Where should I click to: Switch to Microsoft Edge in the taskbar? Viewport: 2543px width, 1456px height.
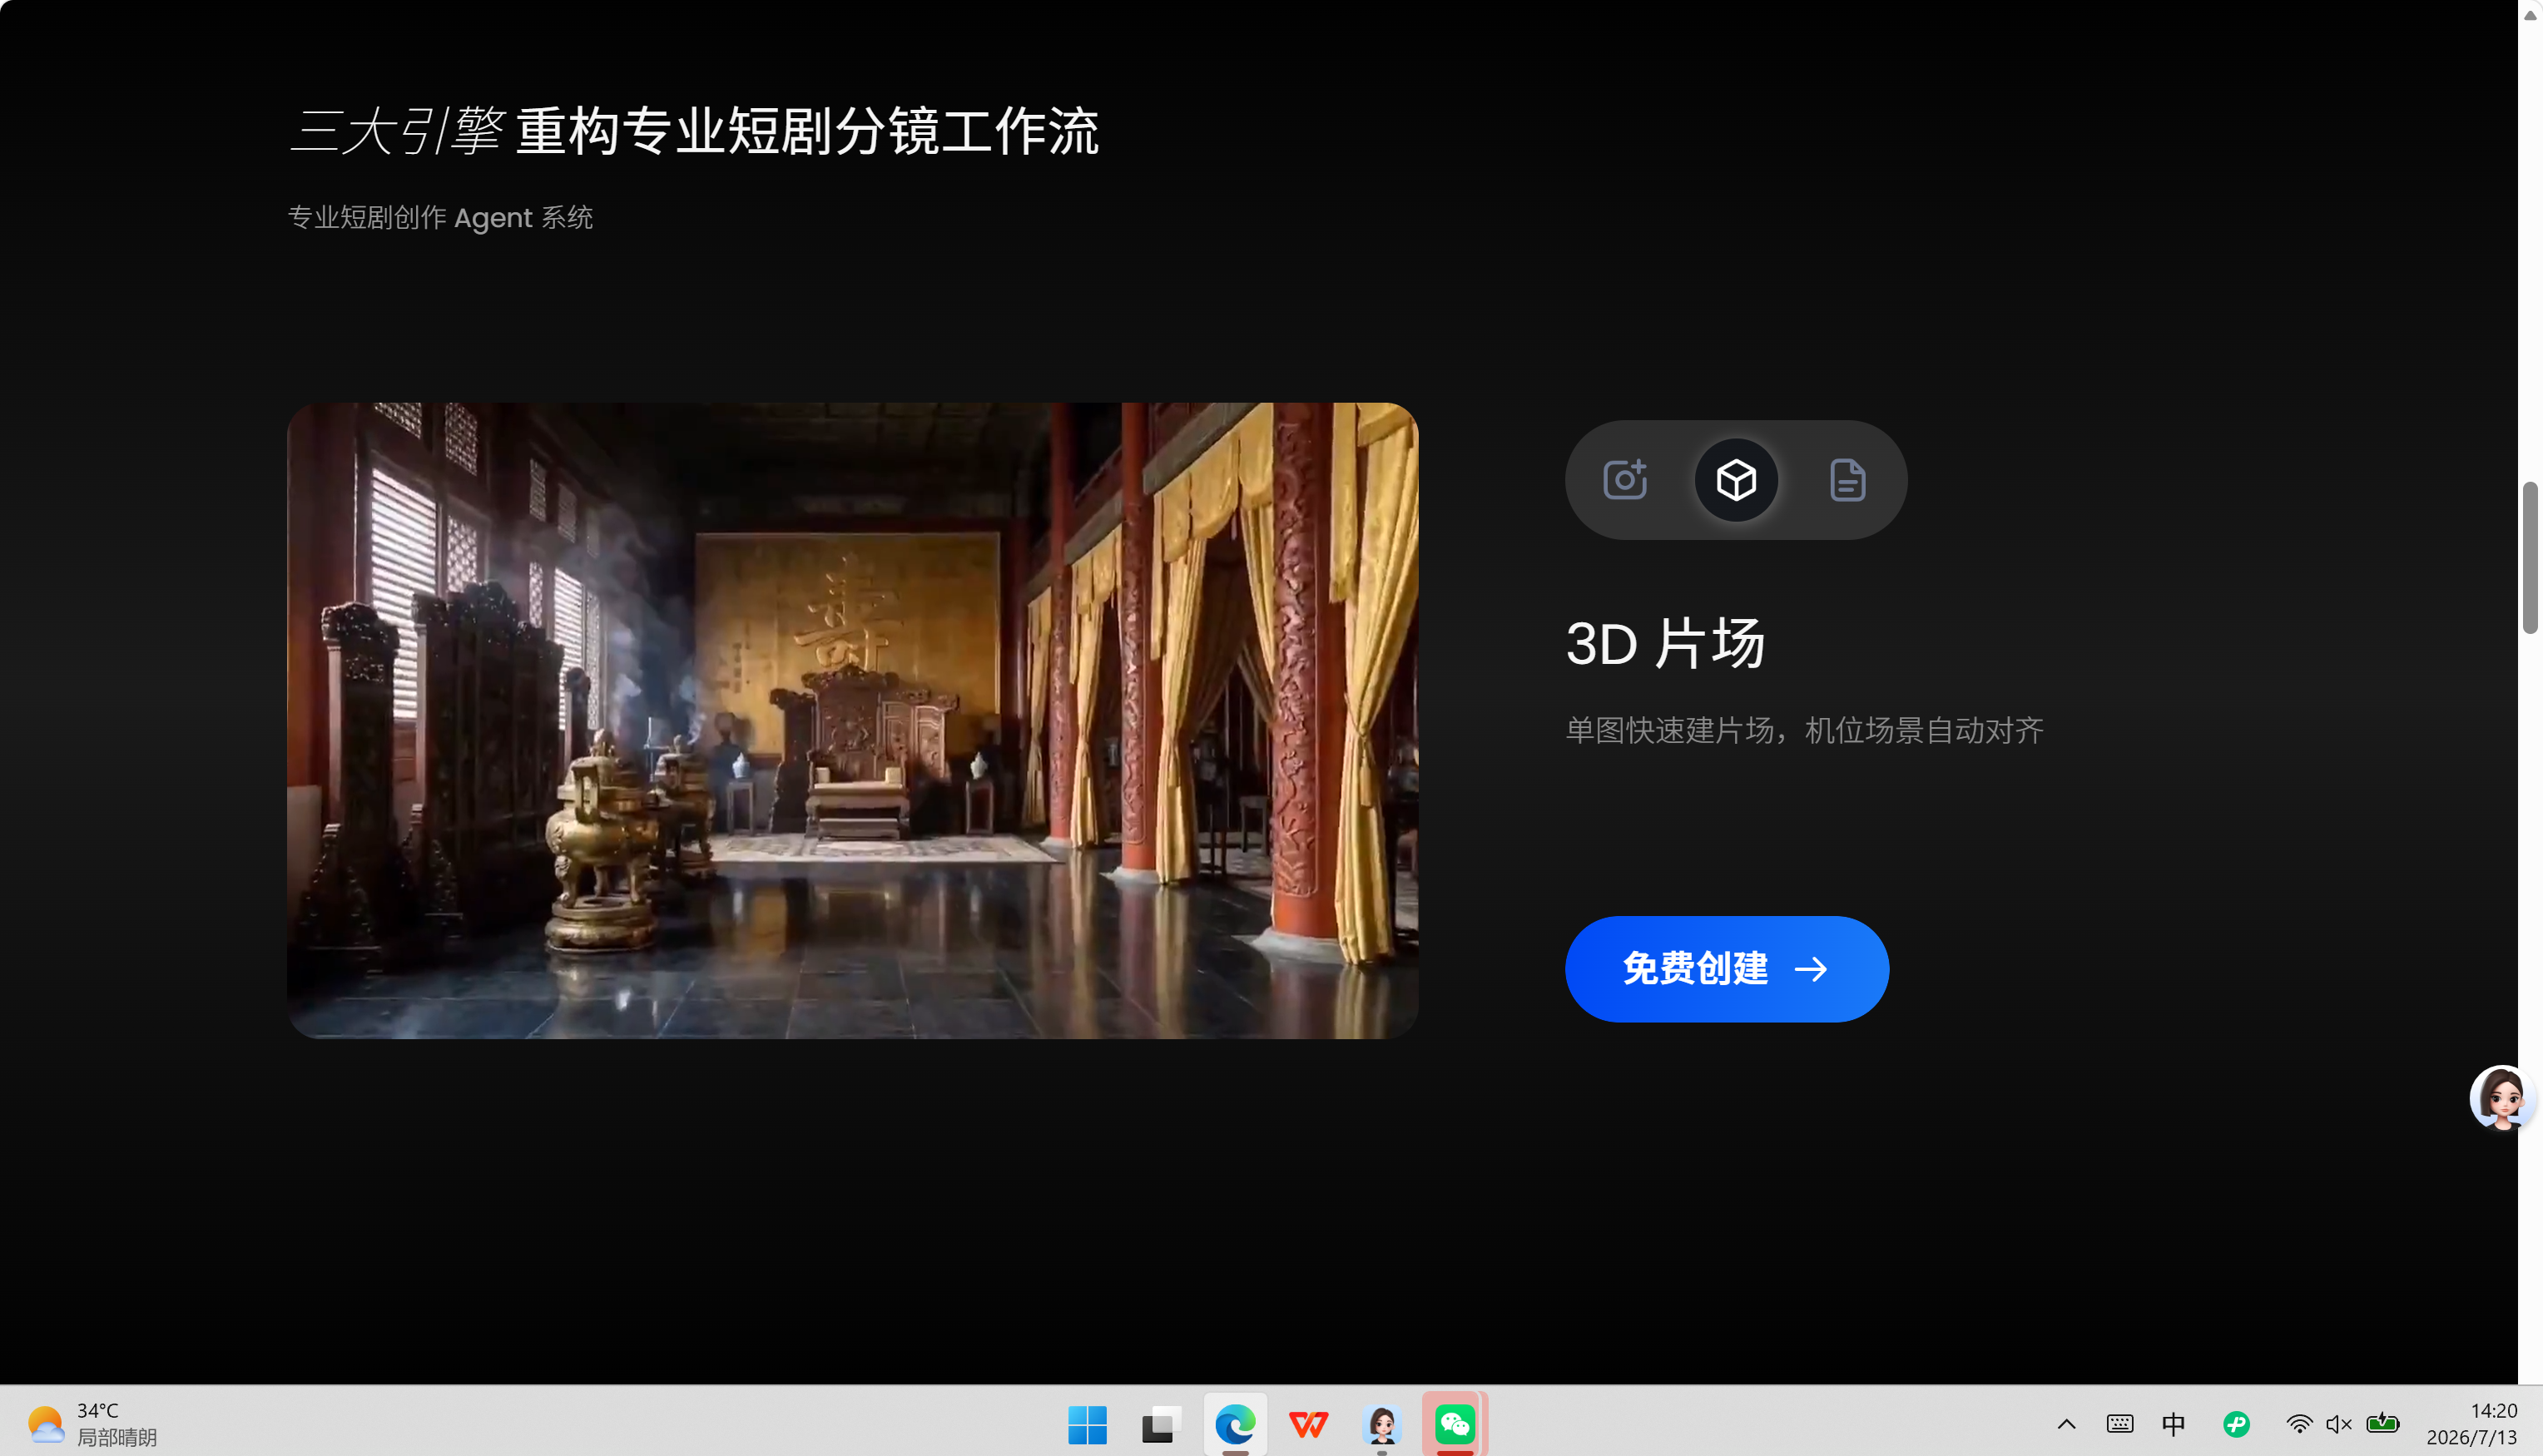(x=1235, y=1424)
